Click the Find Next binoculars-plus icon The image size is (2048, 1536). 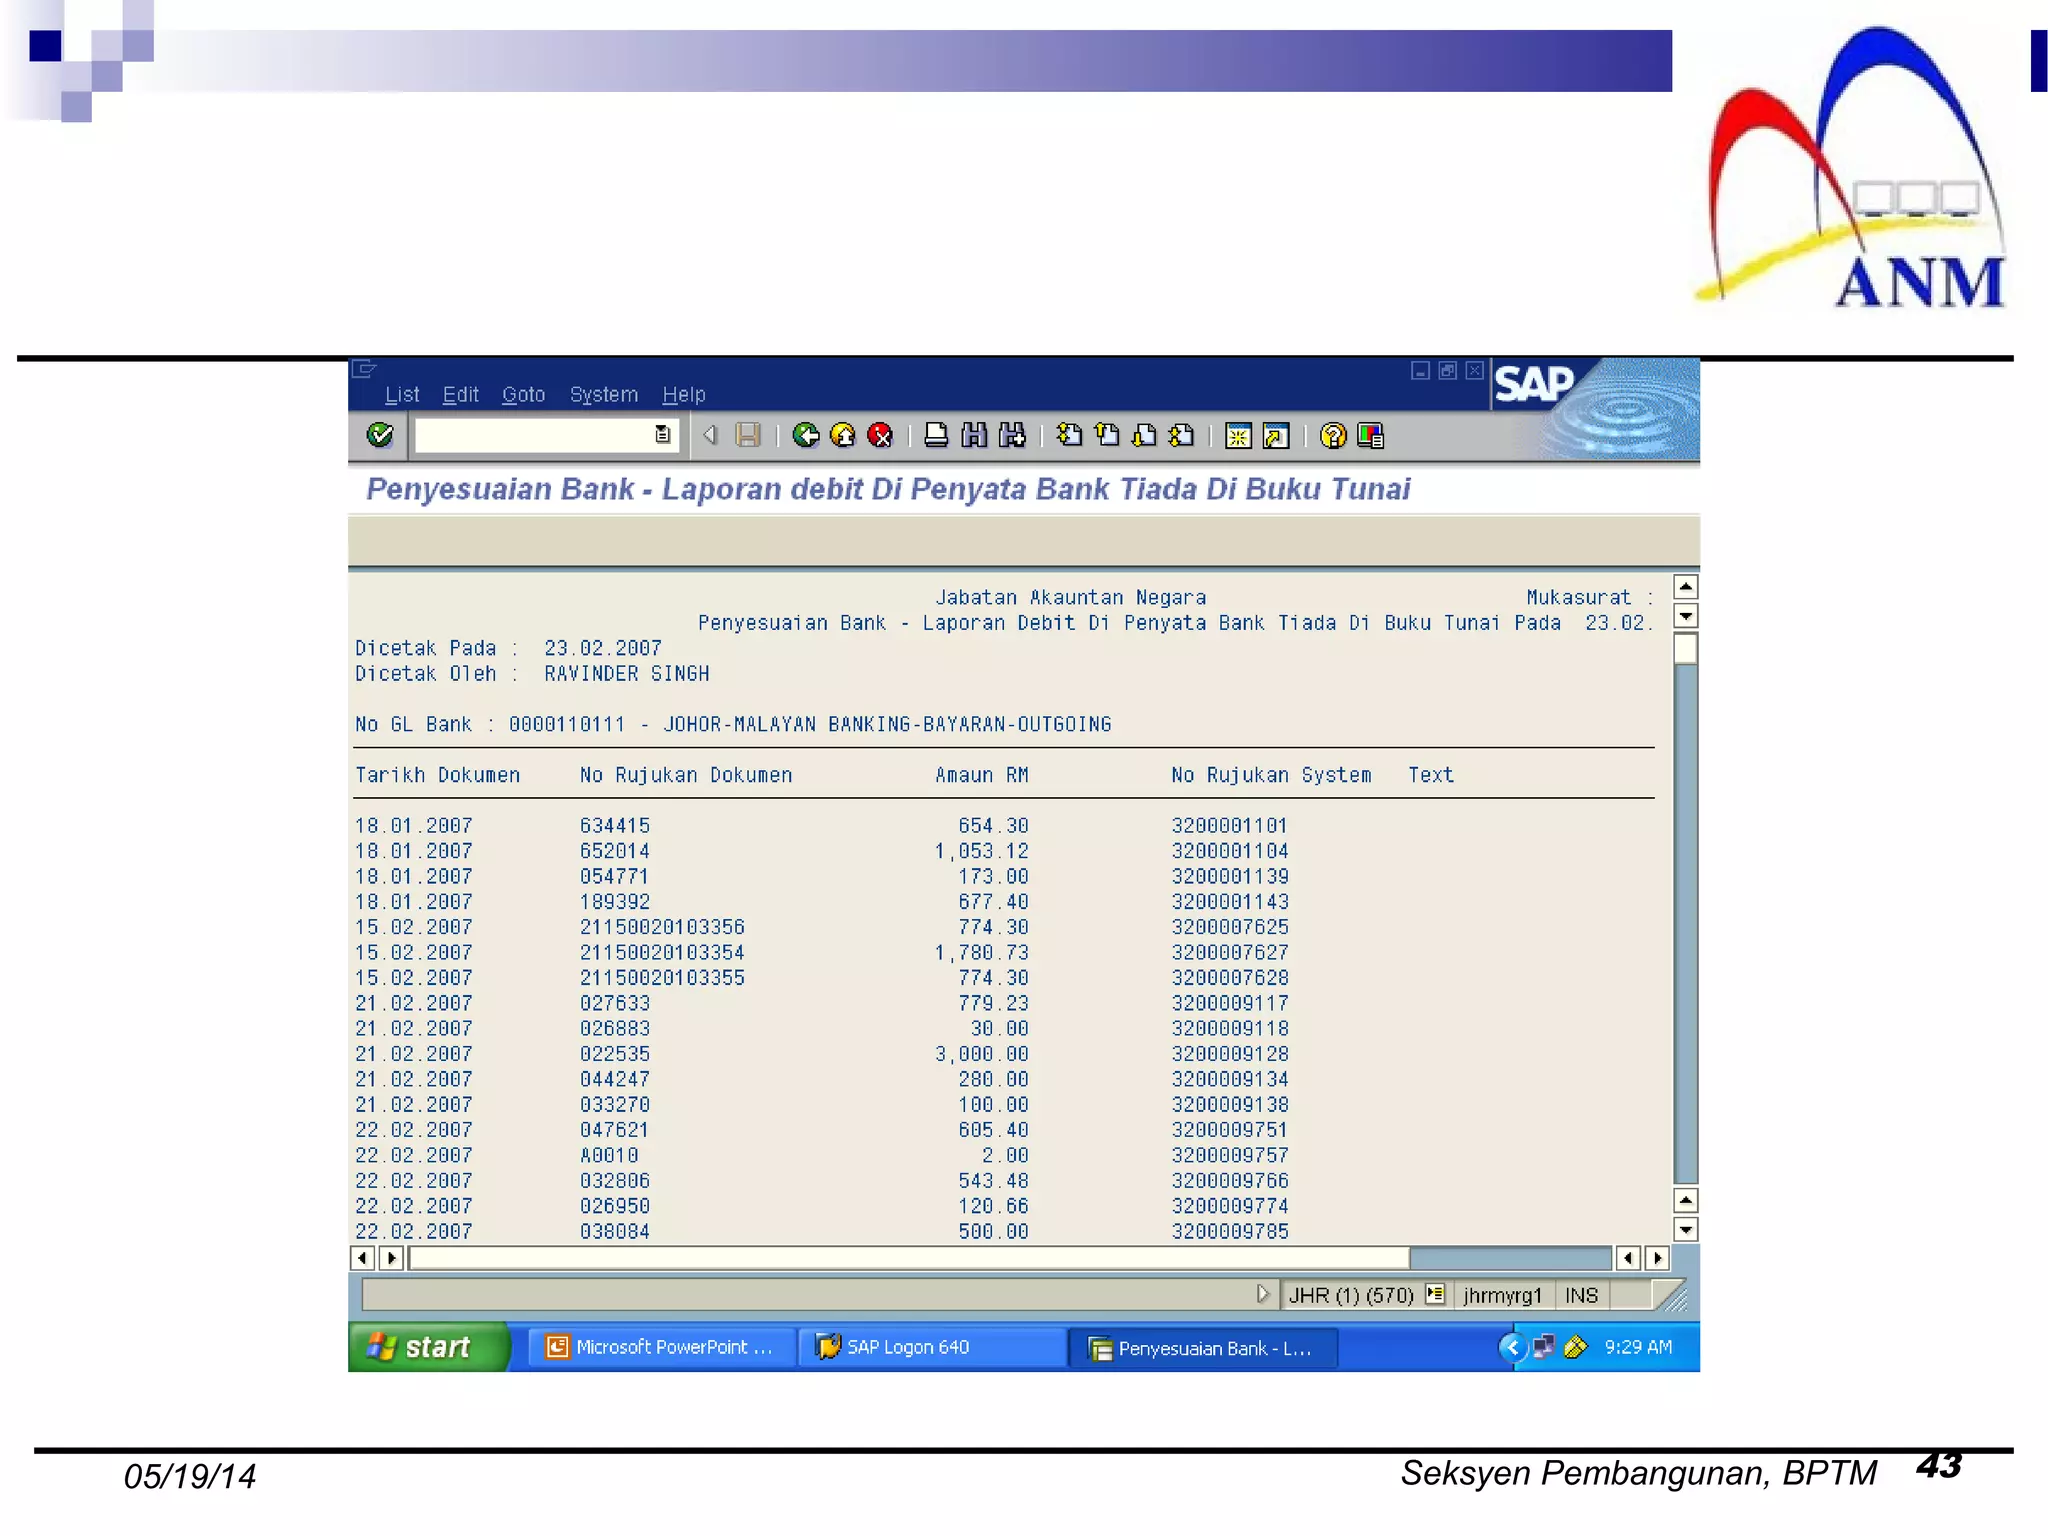click(1012, 435)
